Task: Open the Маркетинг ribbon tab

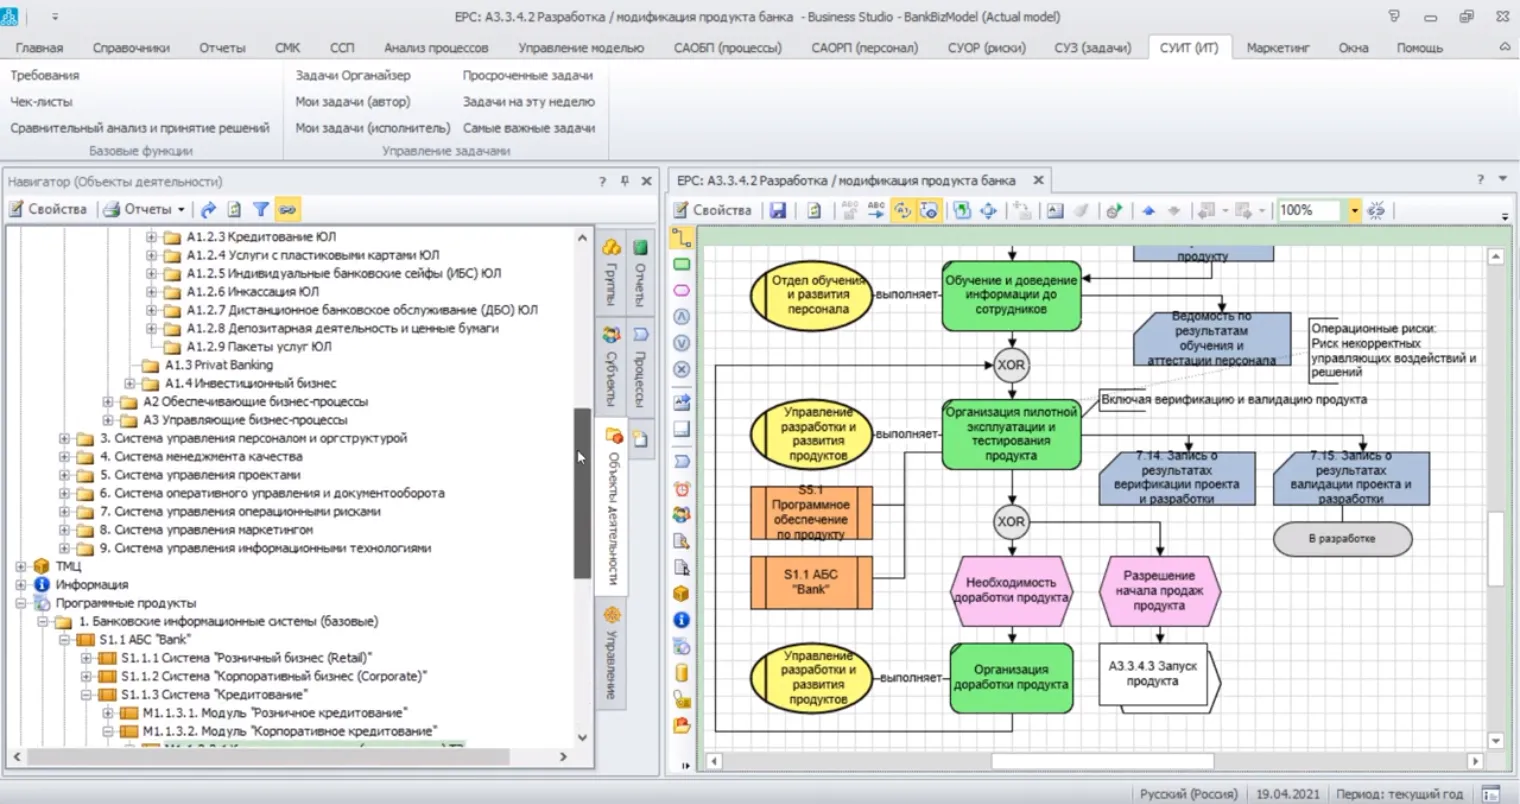Action: coord(1277,47)
